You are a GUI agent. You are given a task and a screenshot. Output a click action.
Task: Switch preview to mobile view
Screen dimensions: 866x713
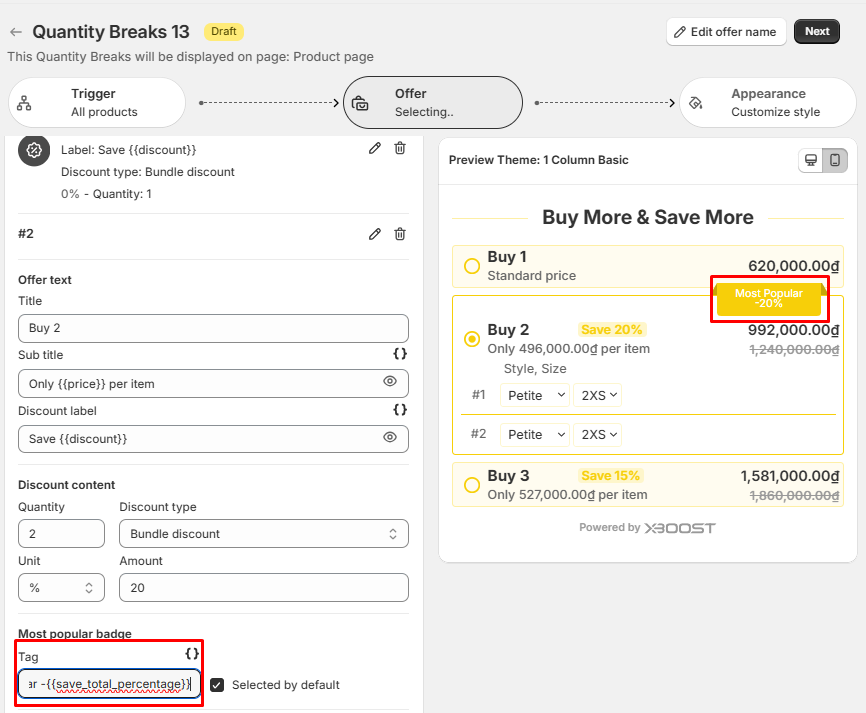point(835,160)
